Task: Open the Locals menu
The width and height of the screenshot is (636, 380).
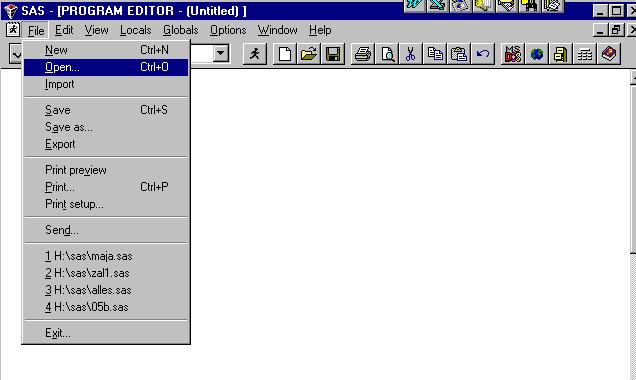Action: tap(135, 30)
